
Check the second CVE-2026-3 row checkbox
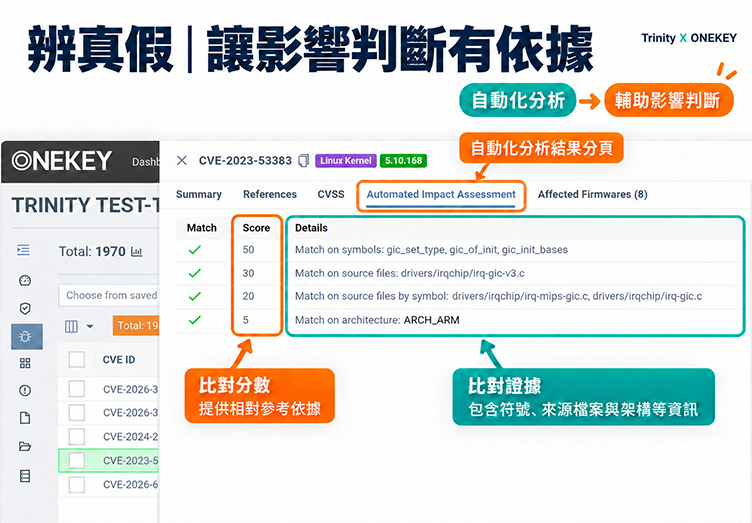(x=77, y=412)
